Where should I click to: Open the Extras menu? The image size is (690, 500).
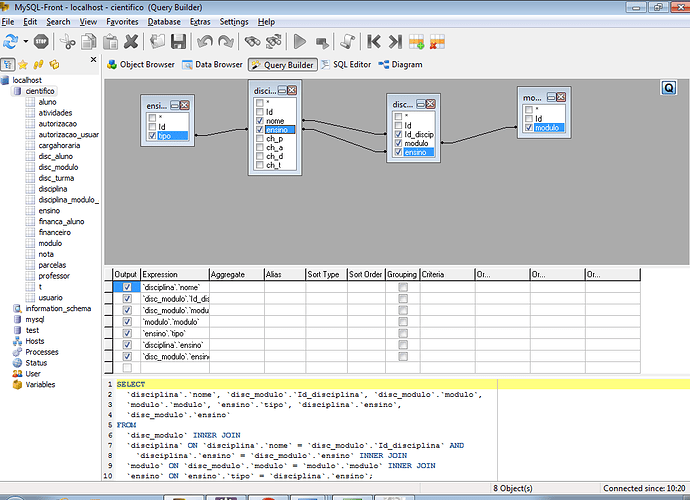(200, 22)
